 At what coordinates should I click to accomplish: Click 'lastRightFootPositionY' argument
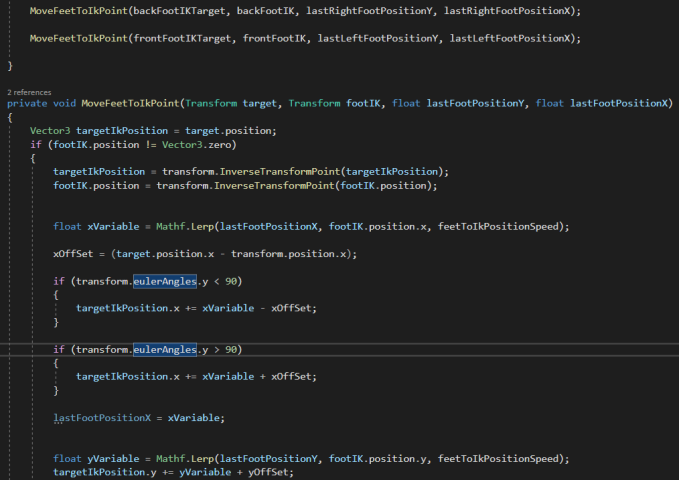click(x=369, y=11)
